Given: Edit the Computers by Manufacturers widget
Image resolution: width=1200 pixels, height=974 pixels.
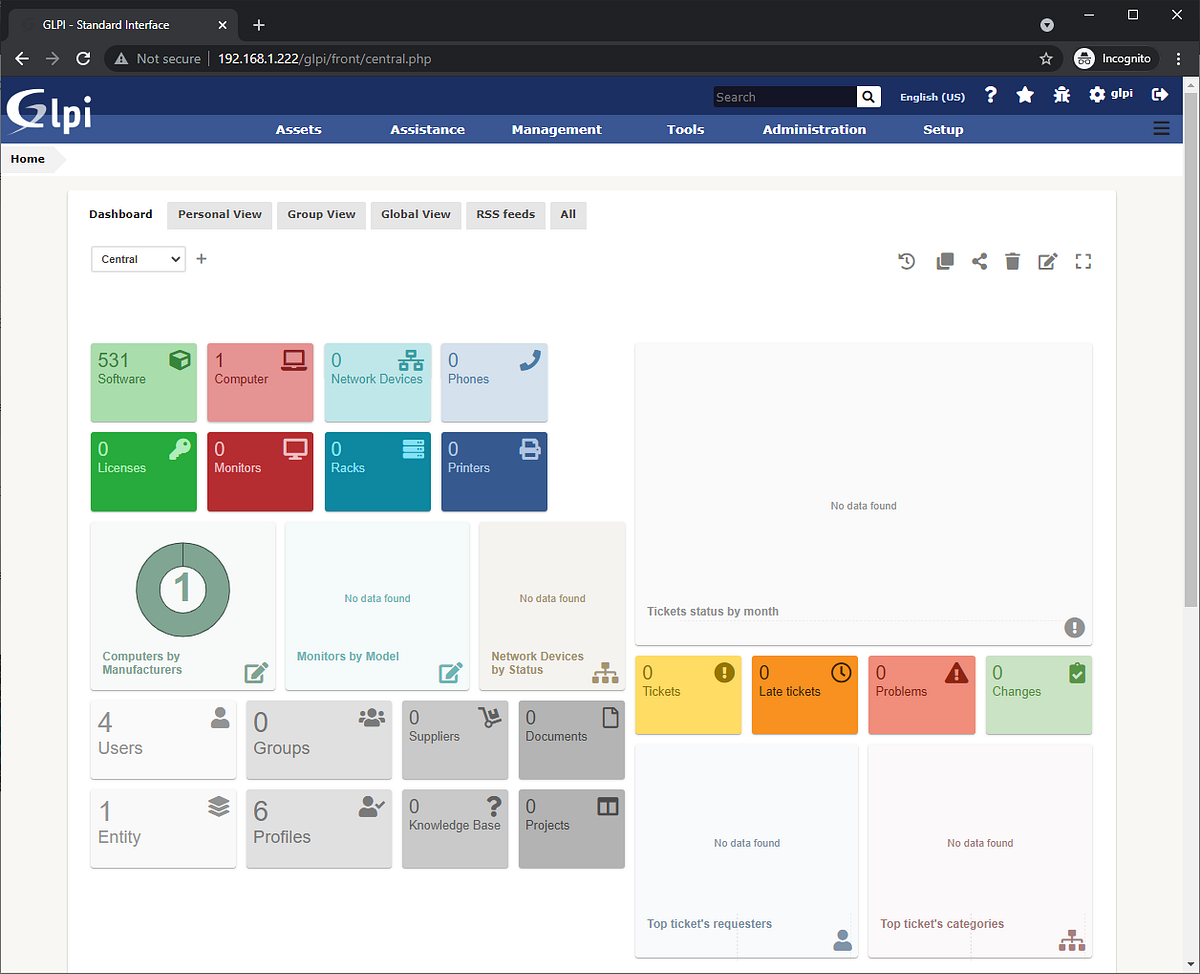Looking at the screenshot, I should click(256, 673).
